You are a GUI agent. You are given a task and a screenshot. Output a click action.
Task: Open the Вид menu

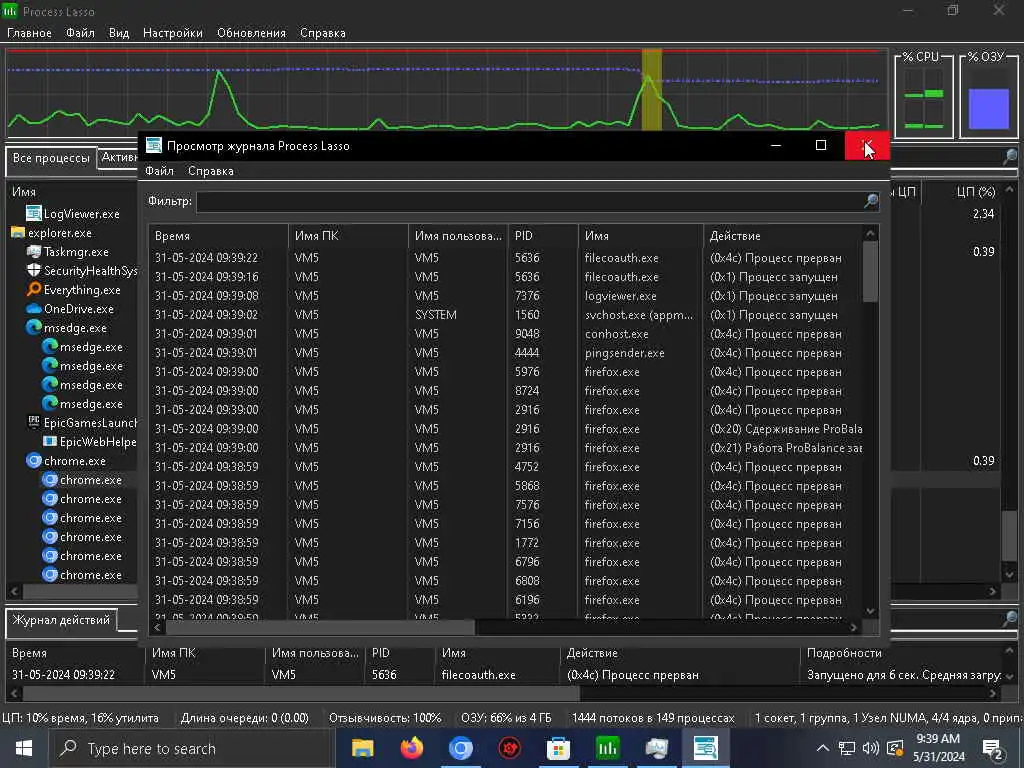coord(119,33)
